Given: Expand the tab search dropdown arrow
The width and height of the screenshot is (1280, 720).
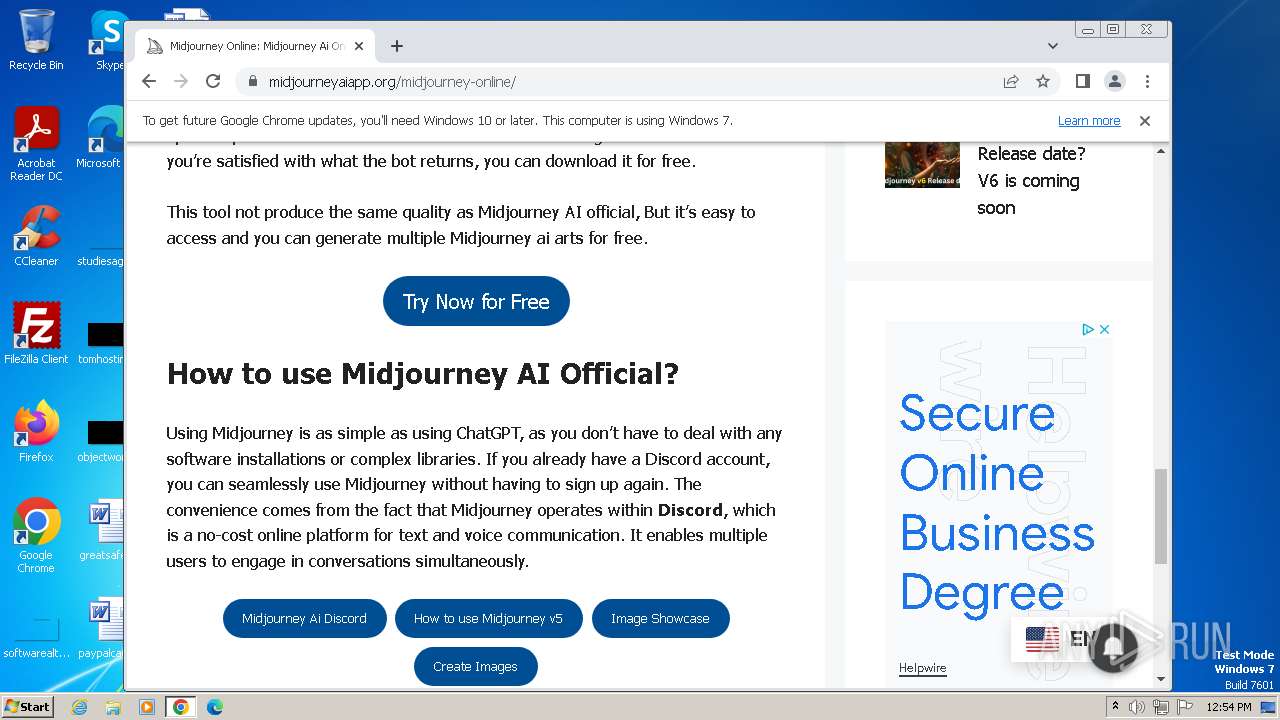Looking at the screenshot, I should pos(1052,46).
